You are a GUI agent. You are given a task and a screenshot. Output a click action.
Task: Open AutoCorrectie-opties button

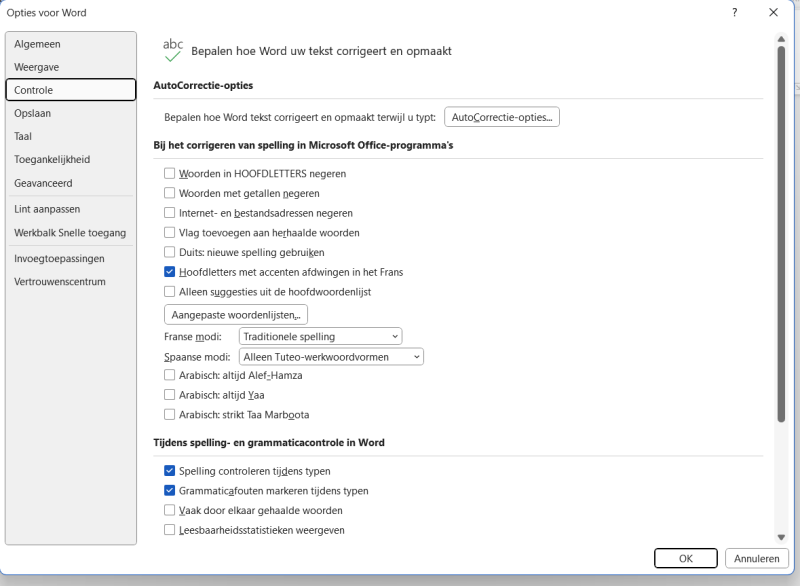pyautogui.click(x=501, y=117)
